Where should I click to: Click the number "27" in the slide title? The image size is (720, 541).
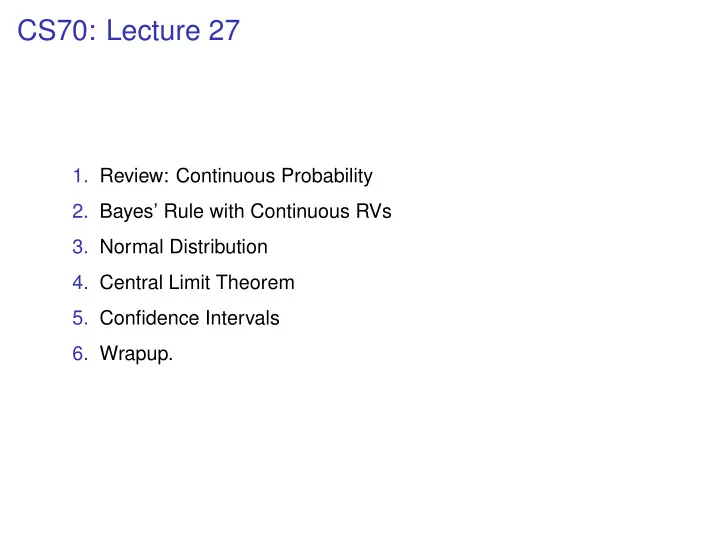(x=224, y=30)
